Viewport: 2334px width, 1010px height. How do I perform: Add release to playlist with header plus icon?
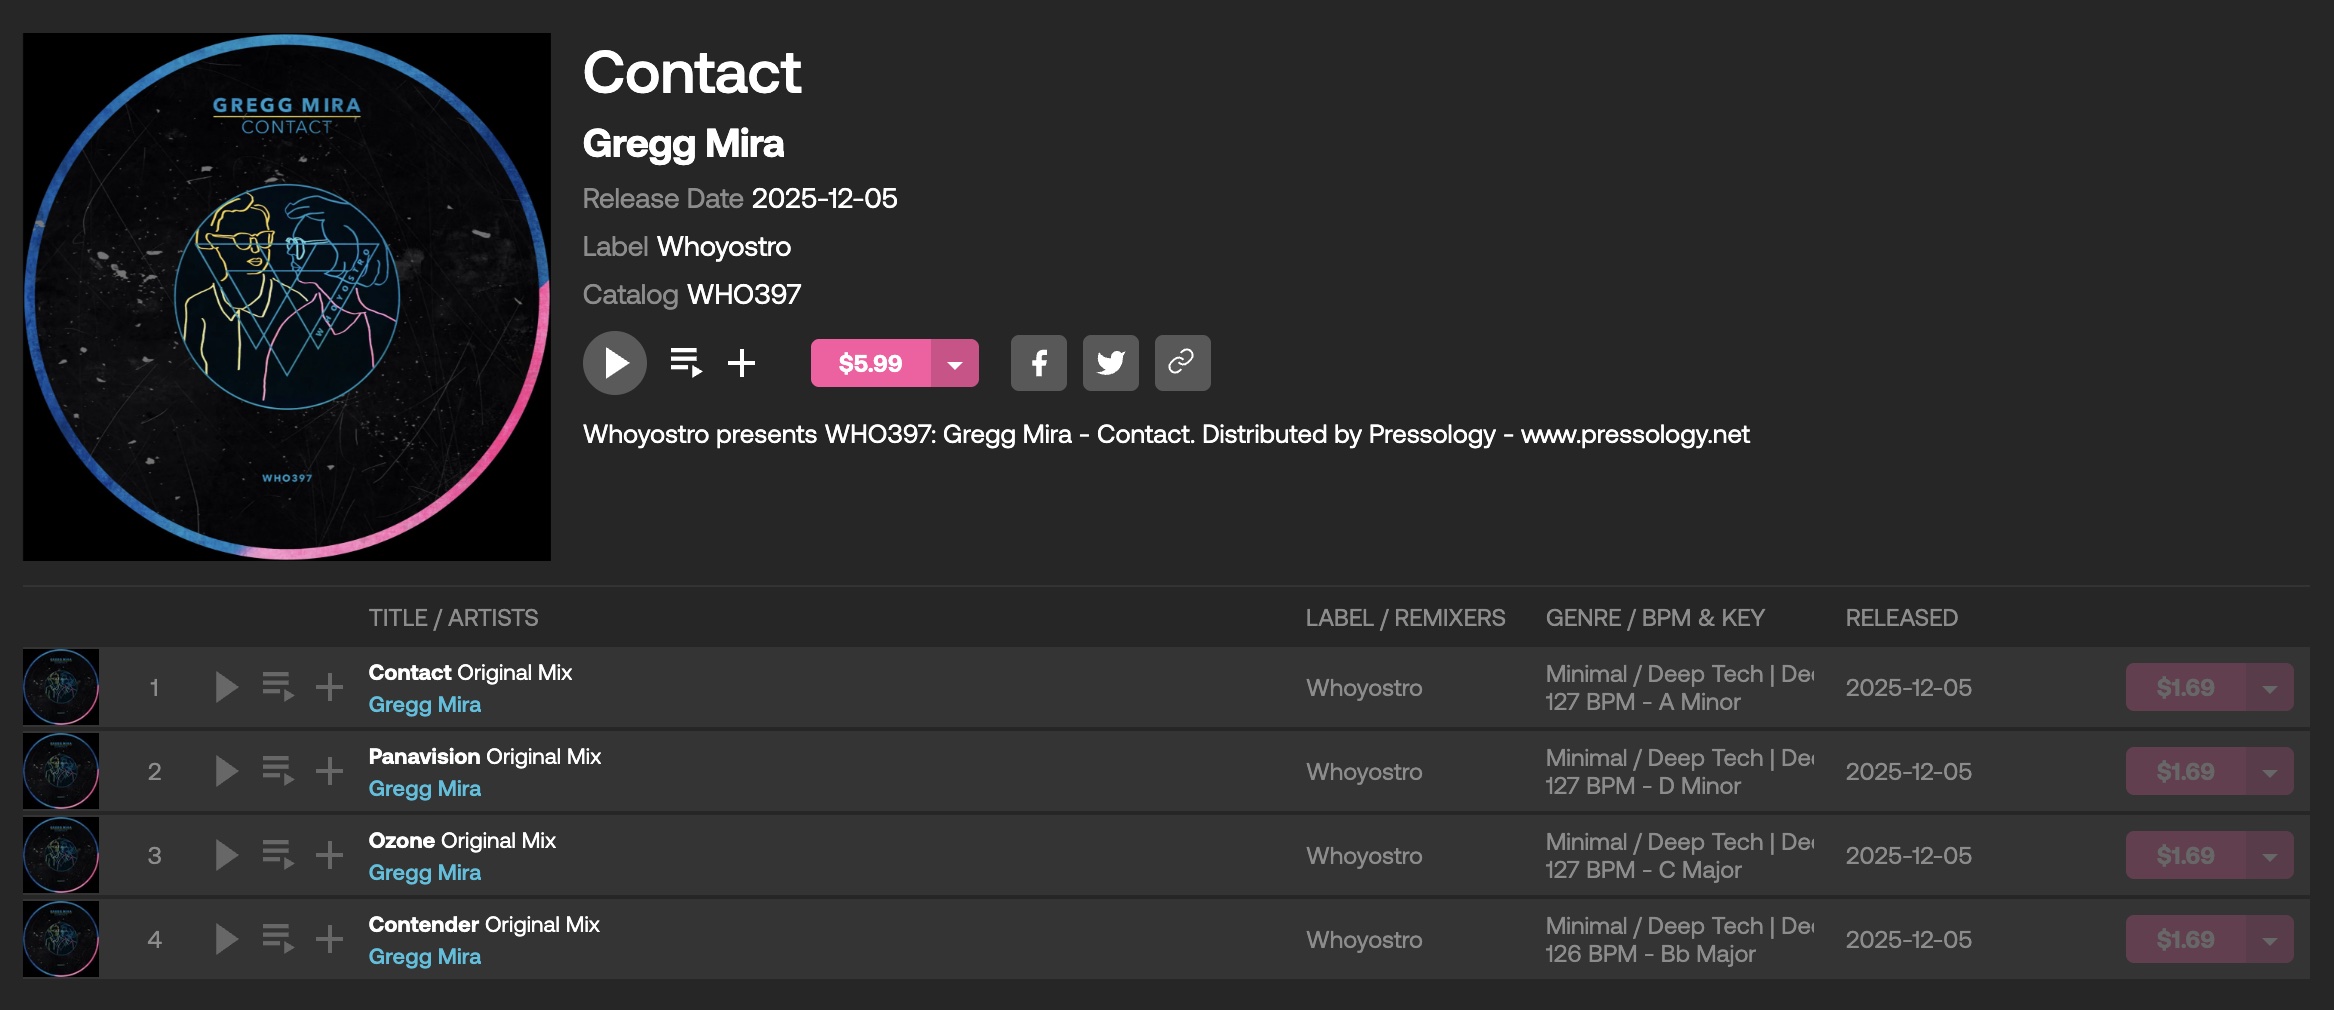[741, 363]
